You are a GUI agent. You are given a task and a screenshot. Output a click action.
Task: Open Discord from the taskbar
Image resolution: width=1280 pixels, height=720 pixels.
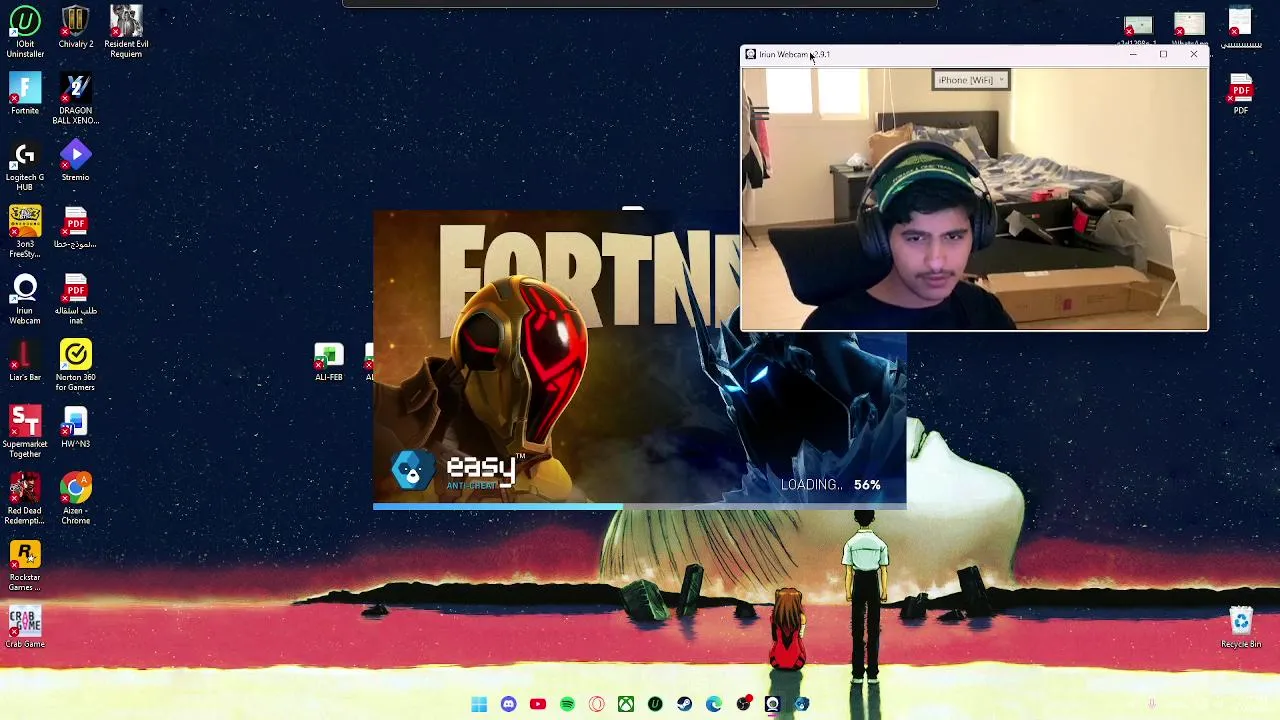508,704
